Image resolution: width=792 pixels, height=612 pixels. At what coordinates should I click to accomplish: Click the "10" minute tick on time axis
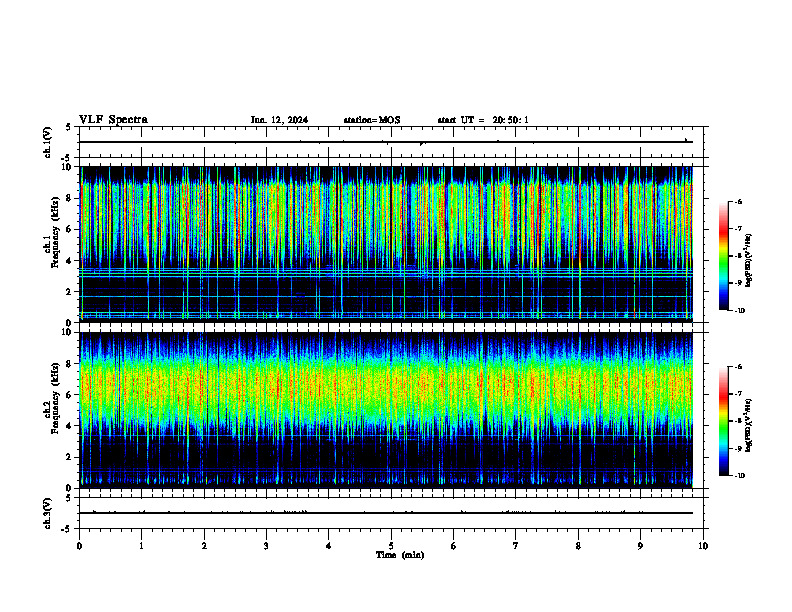pos(703,546)
